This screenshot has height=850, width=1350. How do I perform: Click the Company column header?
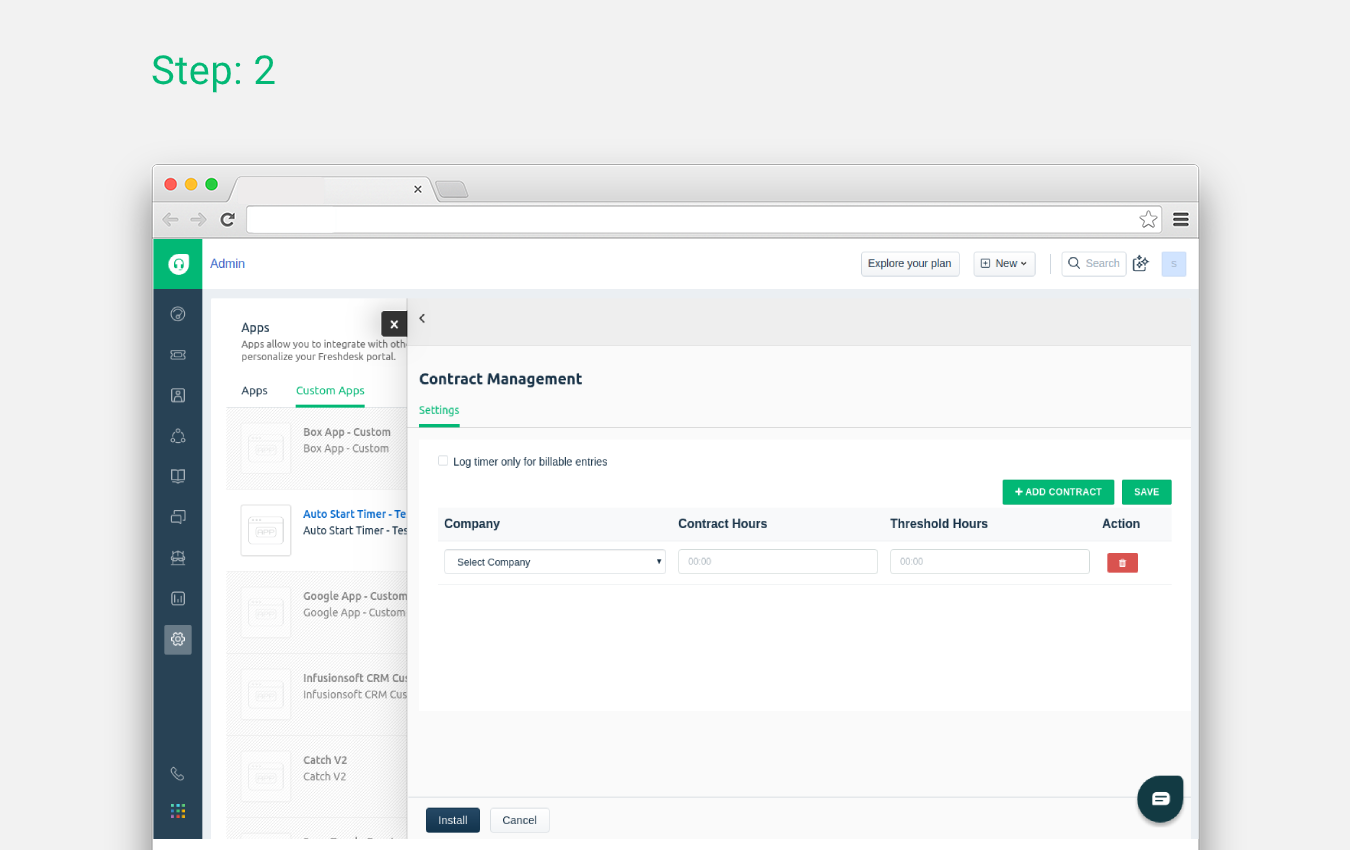(472, 524)
